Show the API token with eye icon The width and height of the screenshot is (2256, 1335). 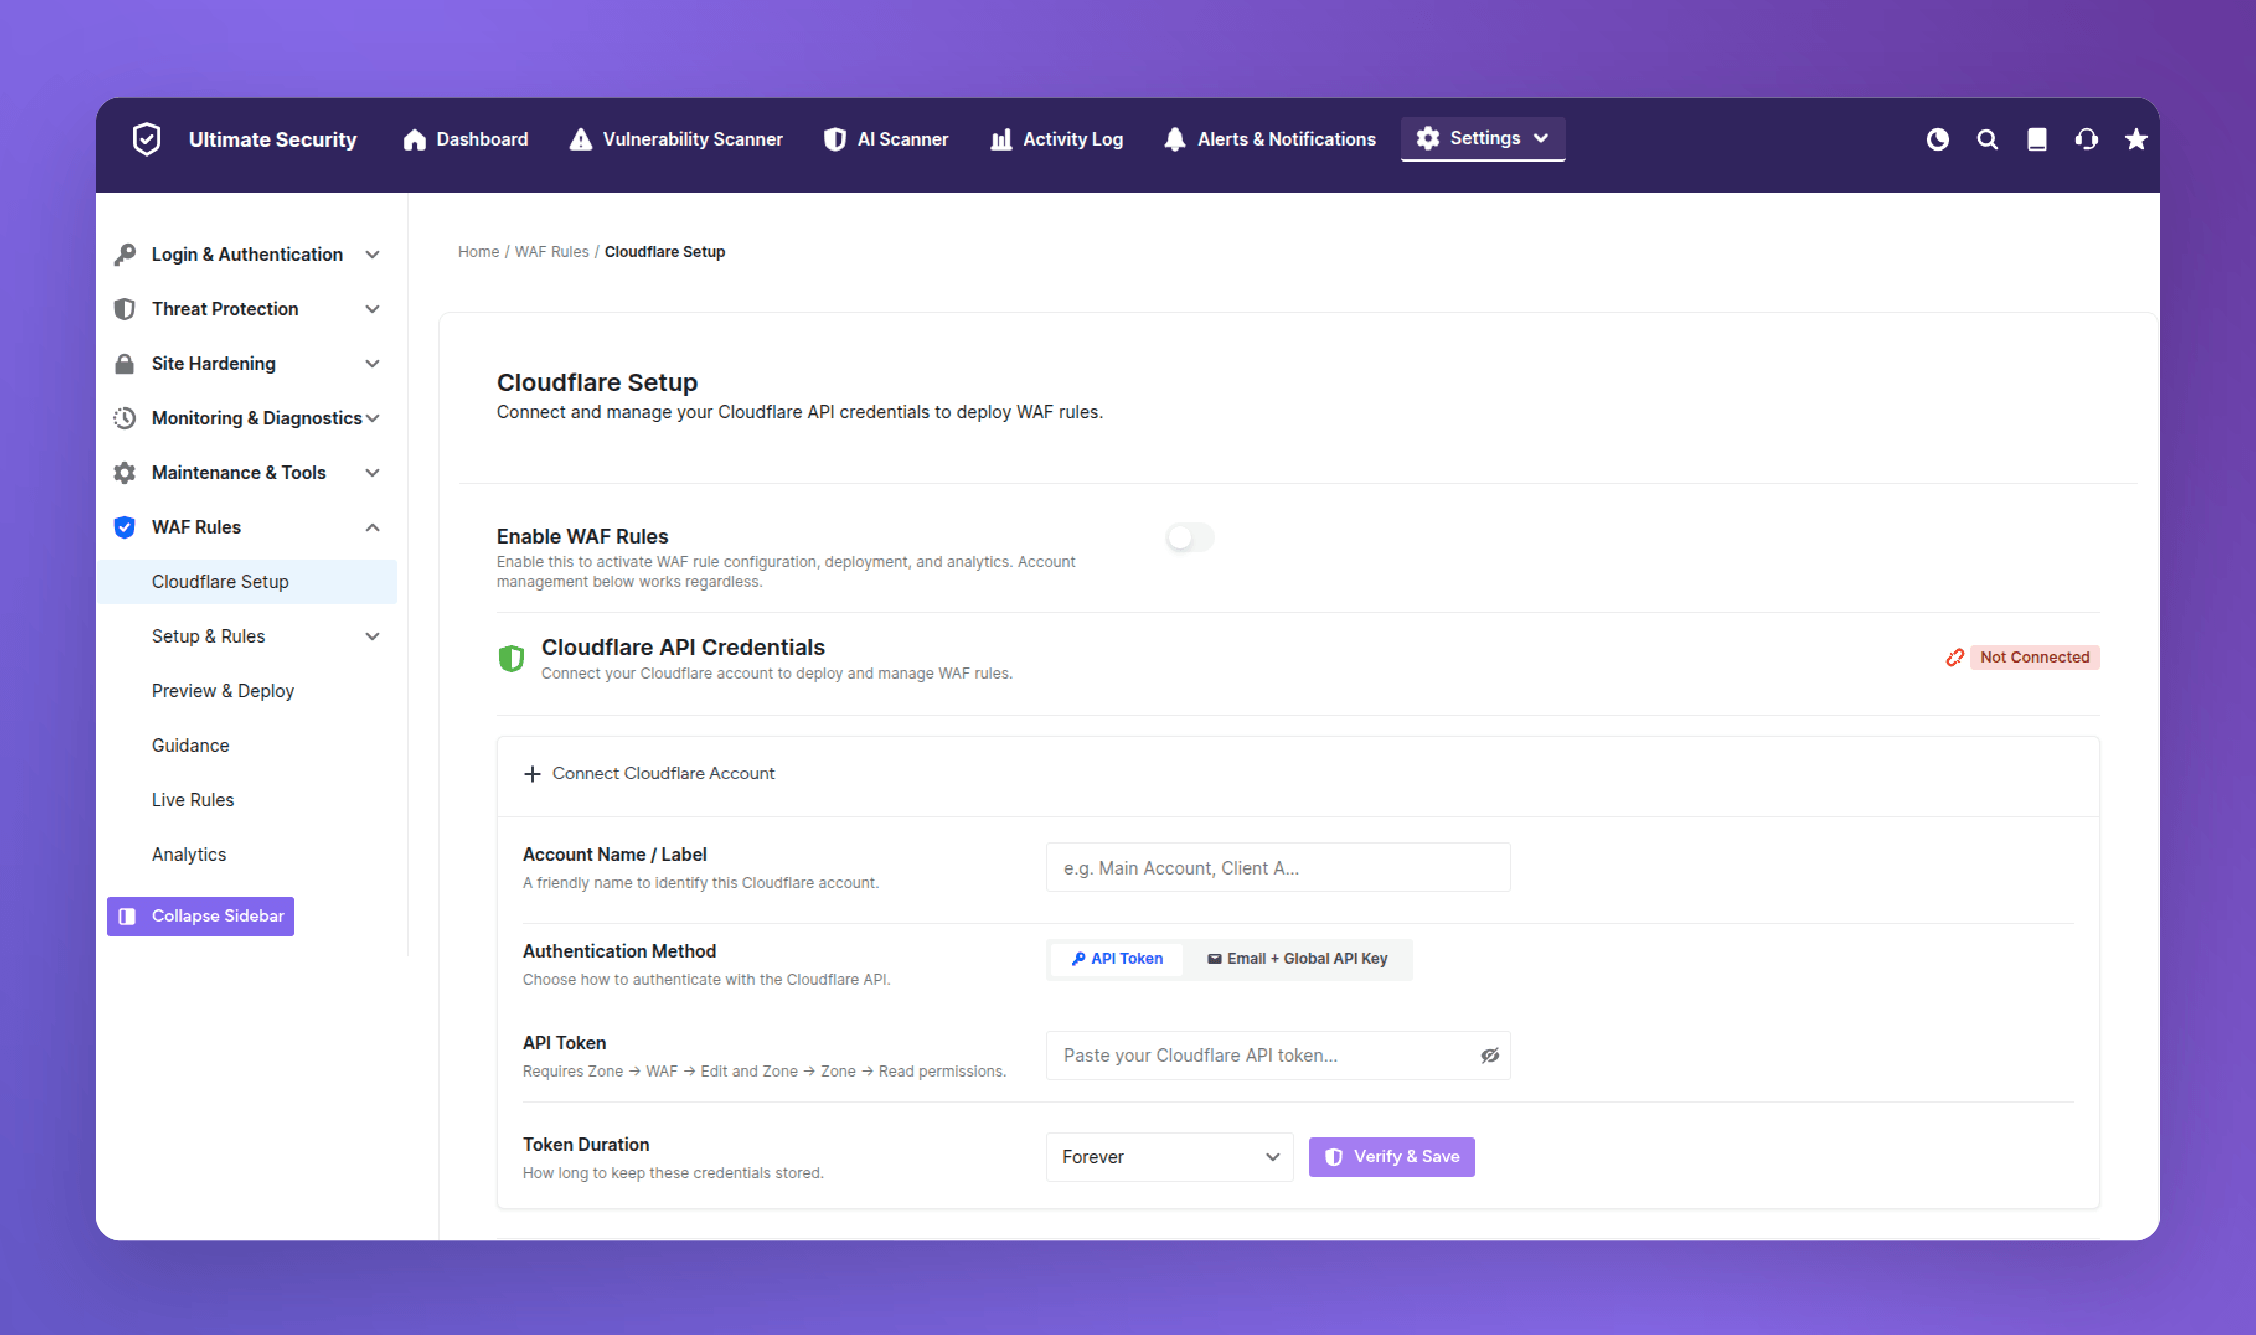[1490, 1055]
